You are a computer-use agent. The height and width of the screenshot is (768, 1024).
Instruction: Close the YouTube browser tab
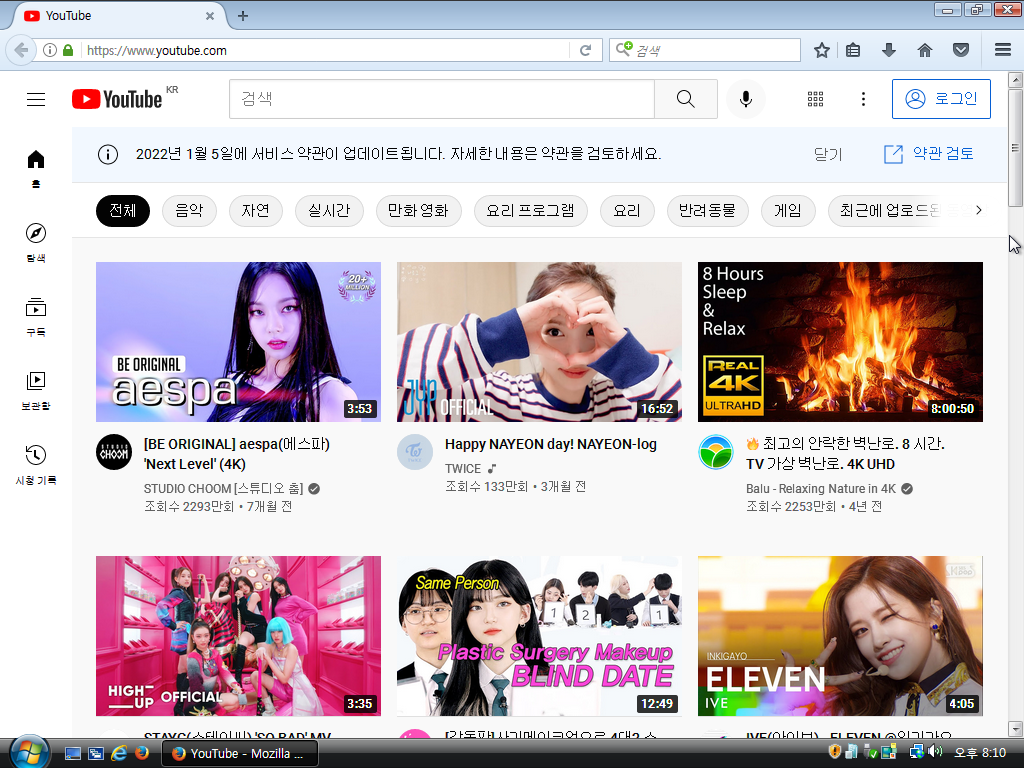point(210,16)
